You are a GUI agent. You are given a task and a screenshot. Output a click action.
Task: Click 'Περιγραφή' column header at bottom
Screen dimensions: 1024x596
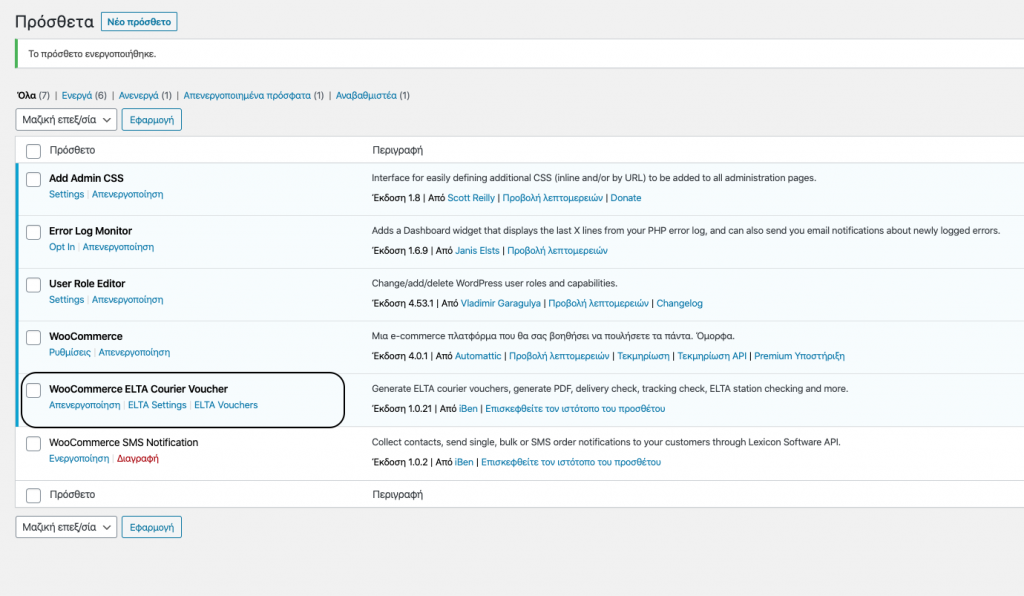pos(398,494)
